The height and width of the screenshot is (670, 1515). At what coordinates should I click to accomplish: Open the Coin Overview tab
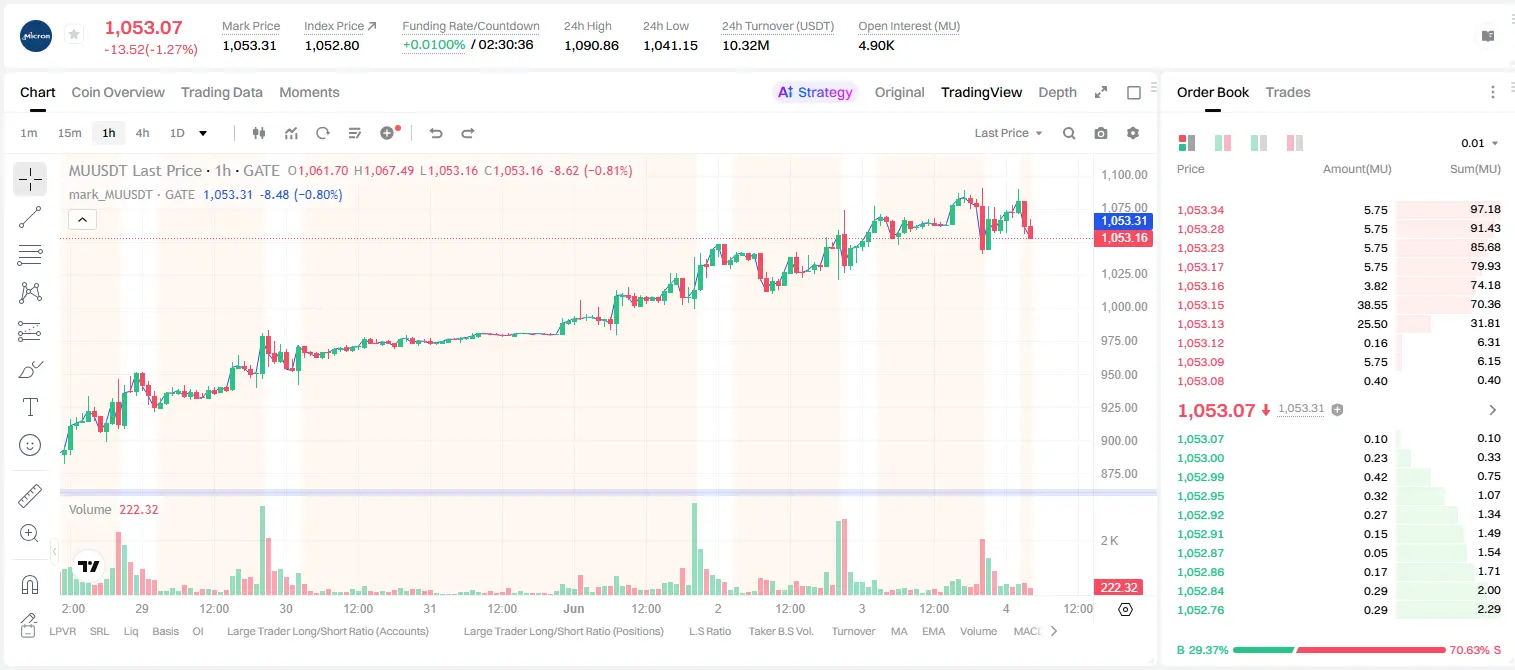(118, 92)
